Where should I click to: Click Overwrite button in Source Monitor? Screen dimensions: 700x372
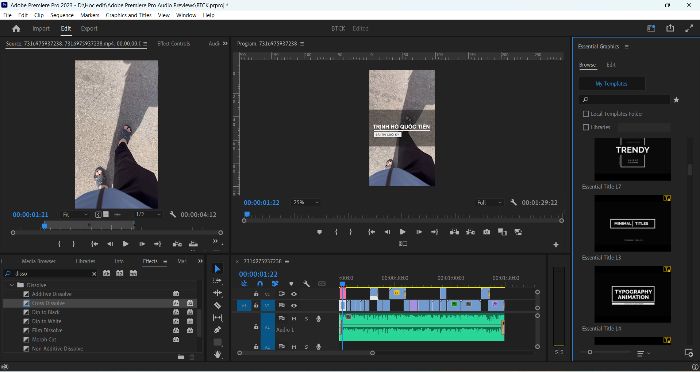coord(193,244)
